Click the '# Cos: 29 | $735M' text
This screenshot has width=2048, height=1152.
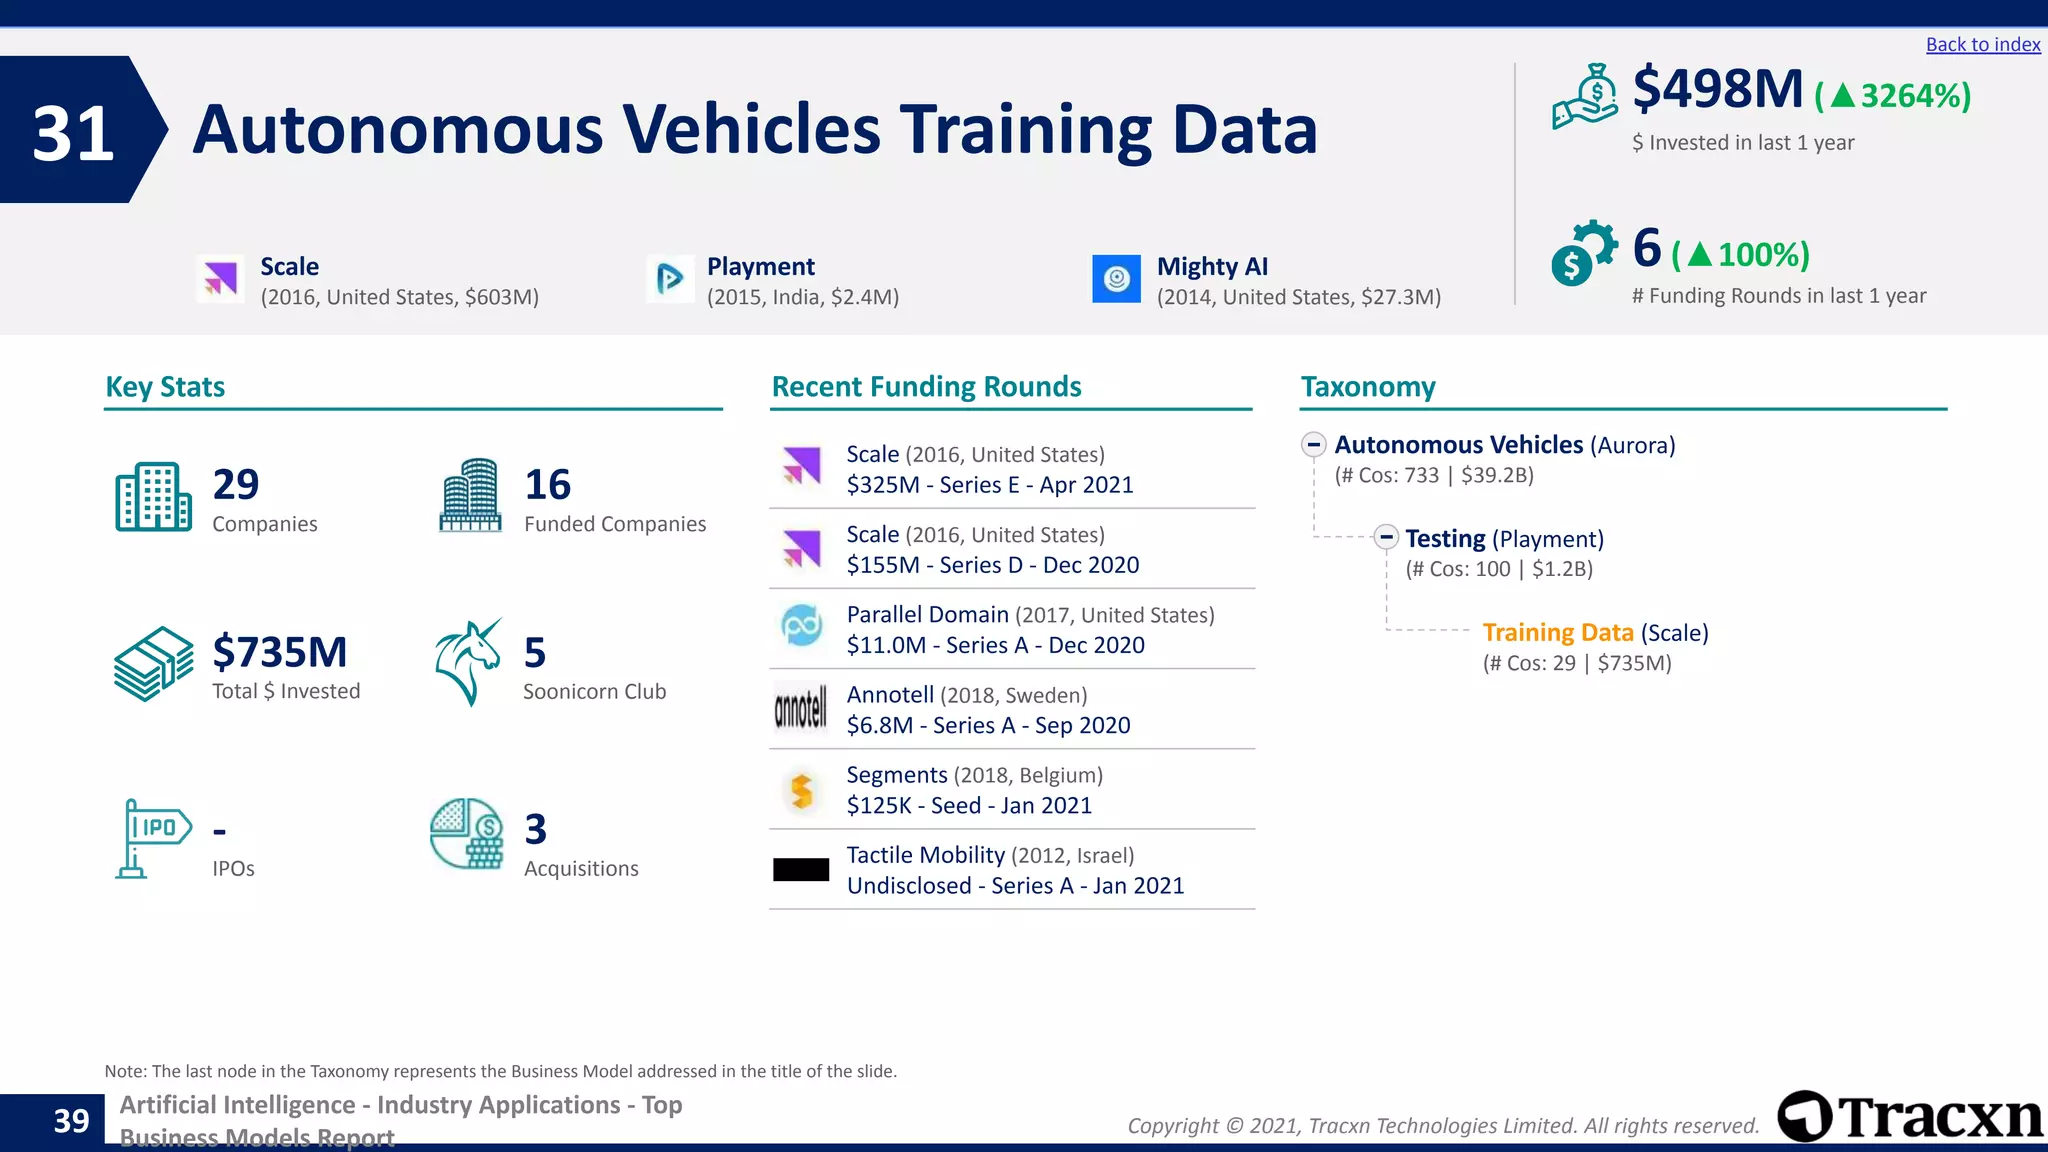tap(1577, 663)
